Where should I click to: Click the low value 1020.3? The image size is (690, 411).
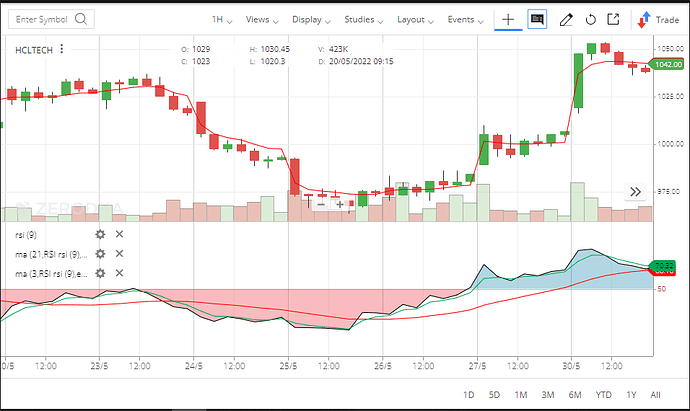tap(273, 62)
